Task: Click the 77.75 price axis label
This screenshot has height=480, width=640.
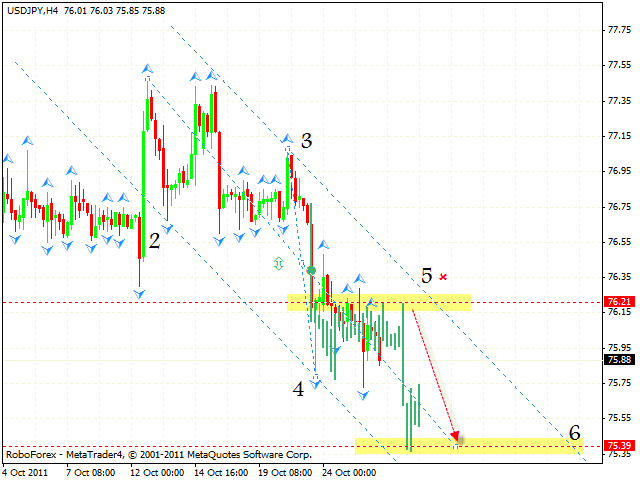Action: click(x=619, y=30)
